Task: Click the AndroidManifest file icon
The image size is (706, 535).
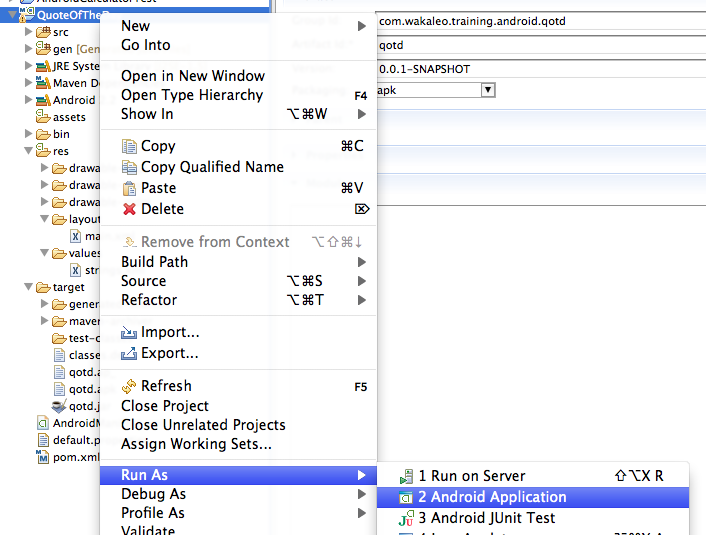Action: pyautogui.click(x=43, y=423)
